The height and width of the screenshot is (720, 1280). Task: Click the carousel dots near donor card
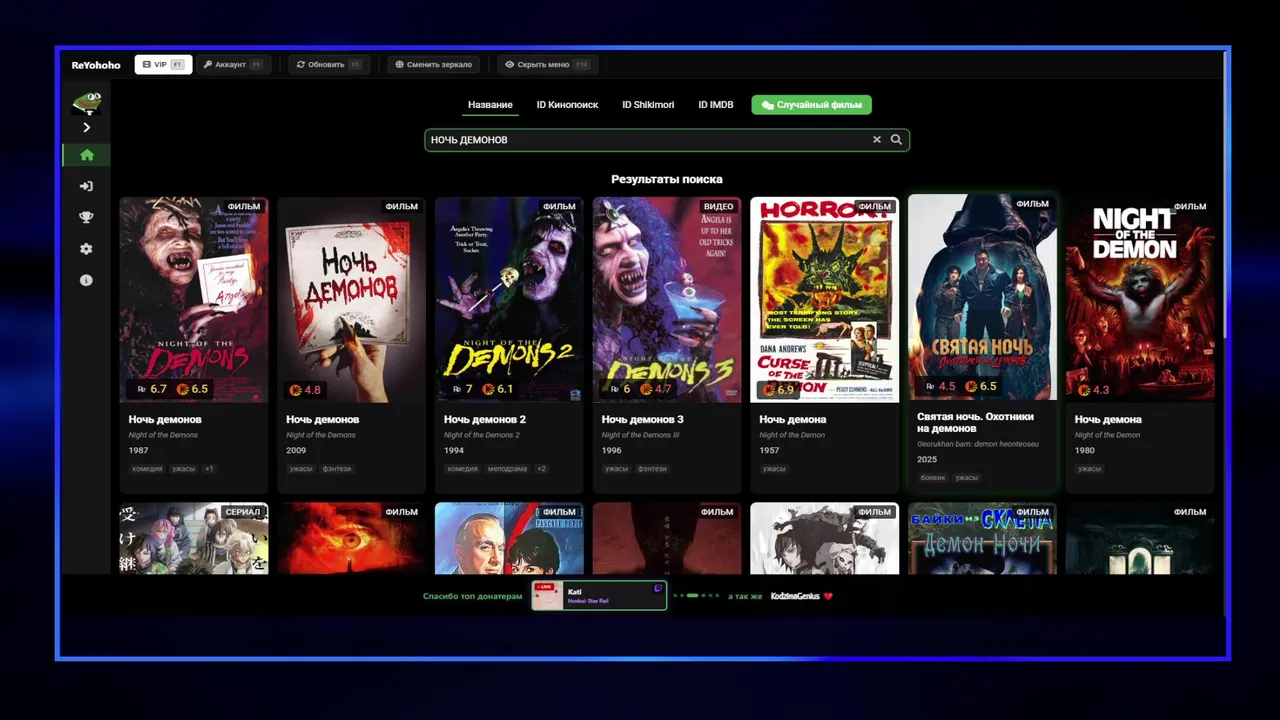click(696, 596)
